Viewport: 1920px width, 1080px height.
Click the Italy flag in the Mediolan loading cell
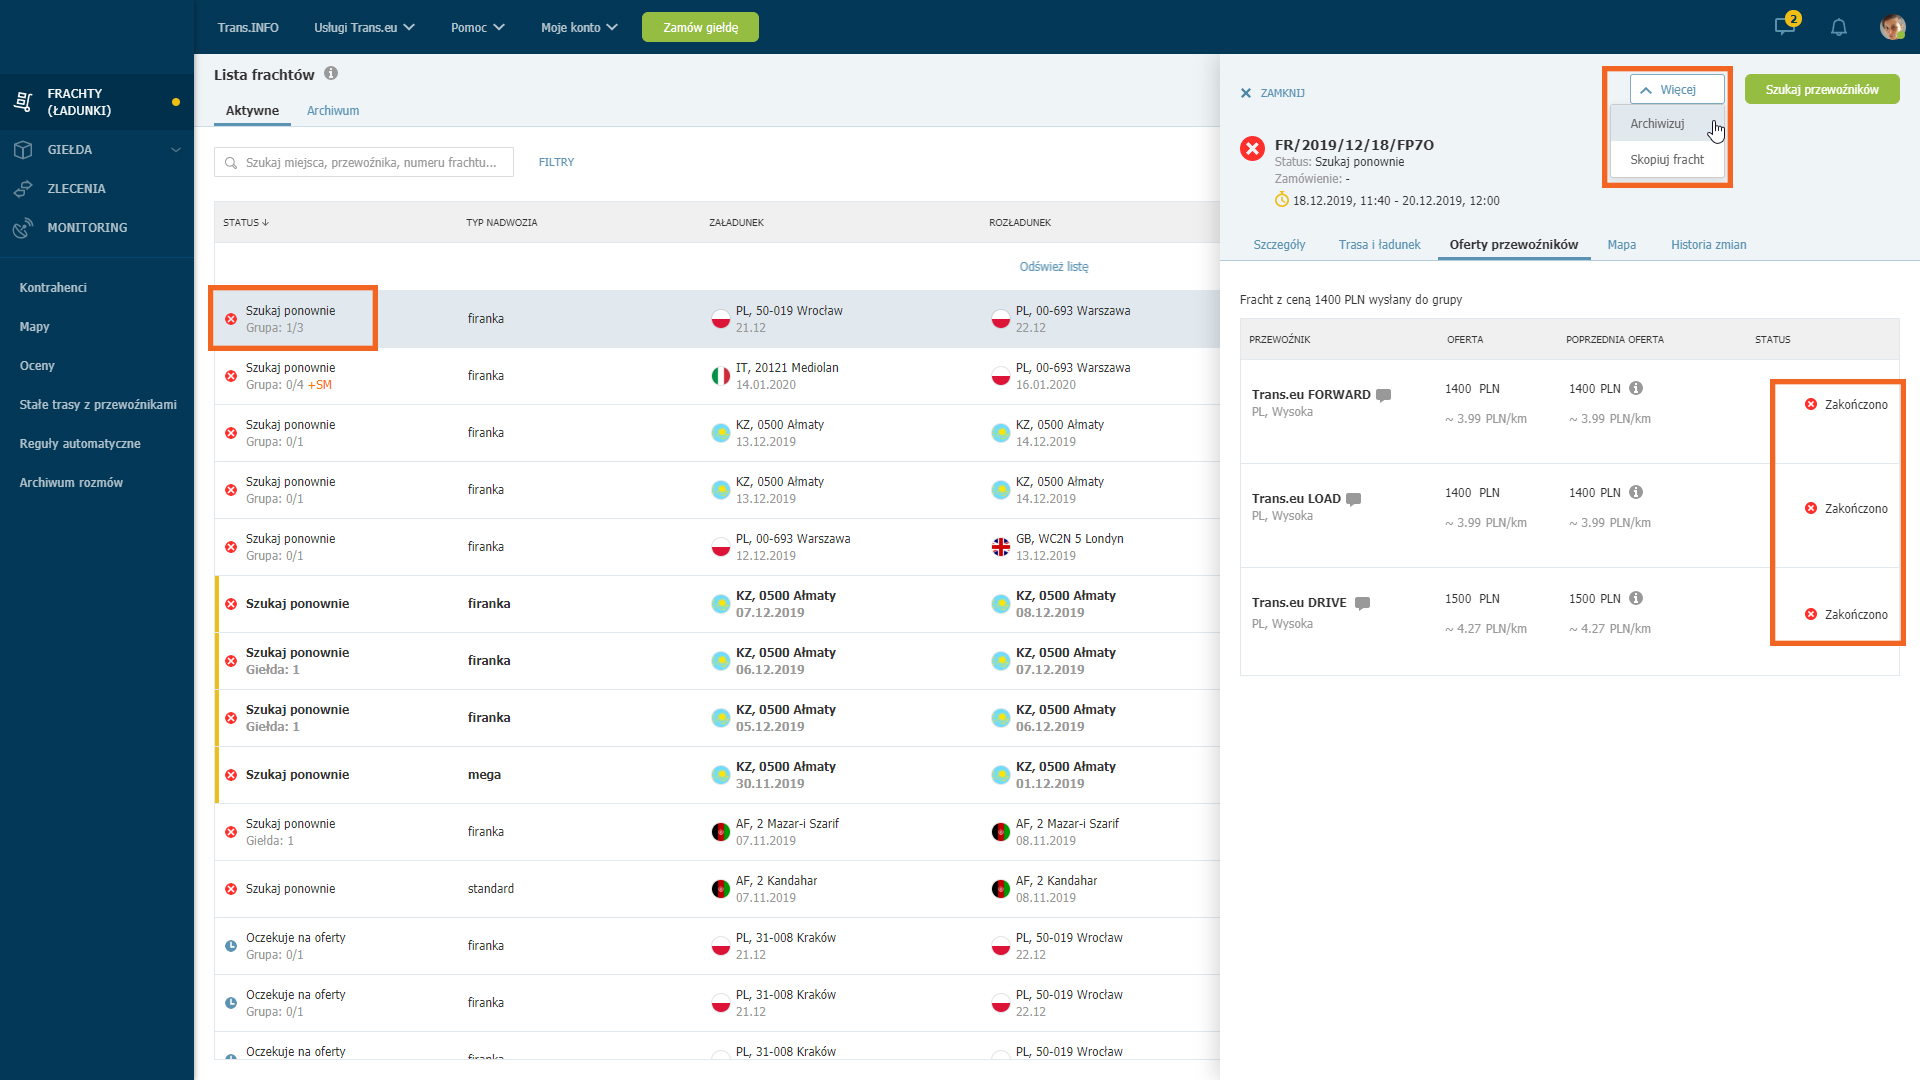click(x=720, y=376)
